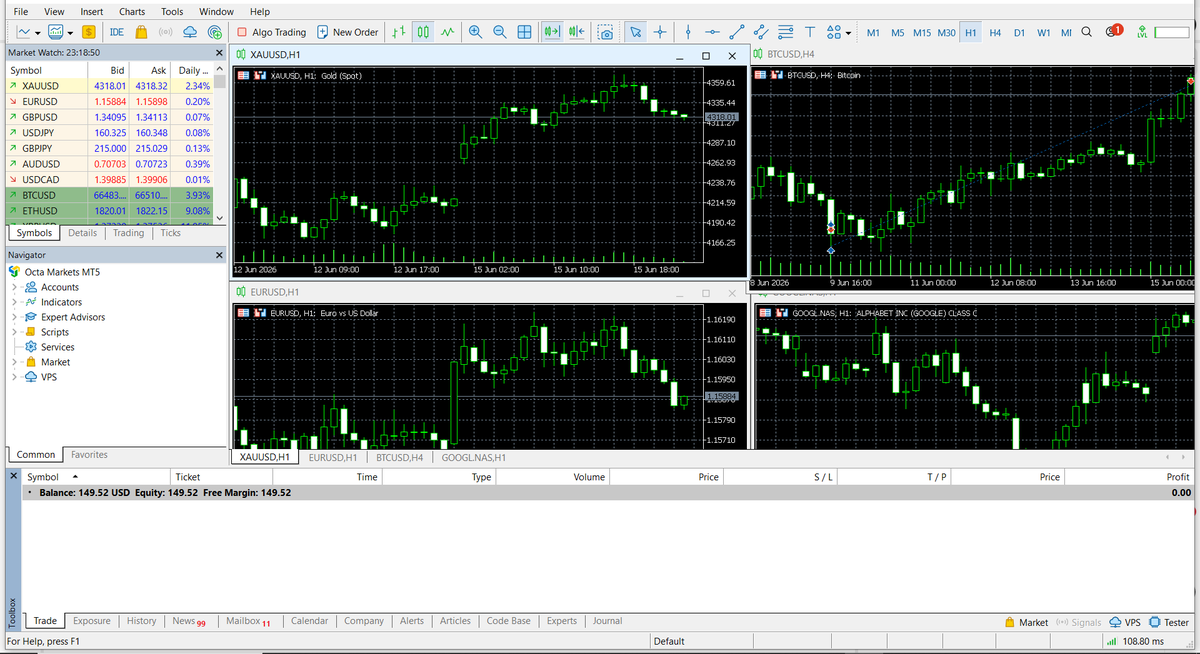This screenshot has height=654, width=1200.
Task: Expand Octa Markets MT5 node
Action: (x=60, y=272)
